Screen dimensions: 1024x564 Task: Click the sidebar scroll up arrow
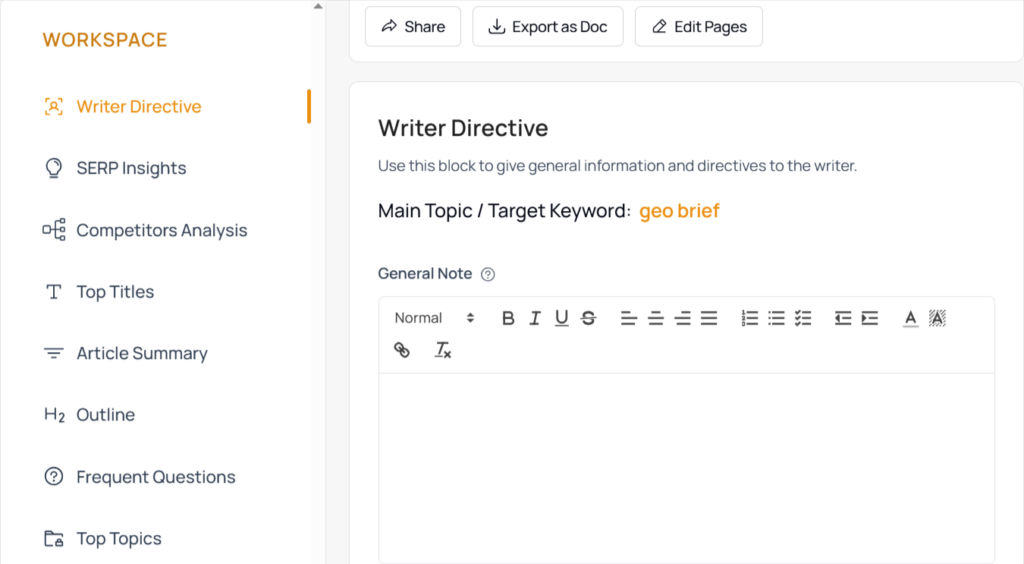click(x=318, y=7)
